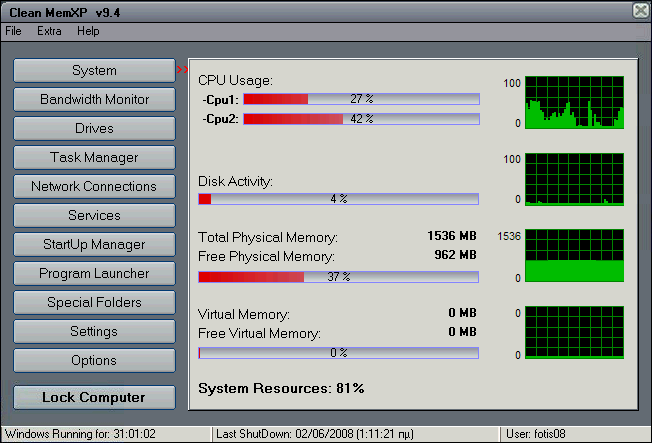View Network Connections

[94, 186]
